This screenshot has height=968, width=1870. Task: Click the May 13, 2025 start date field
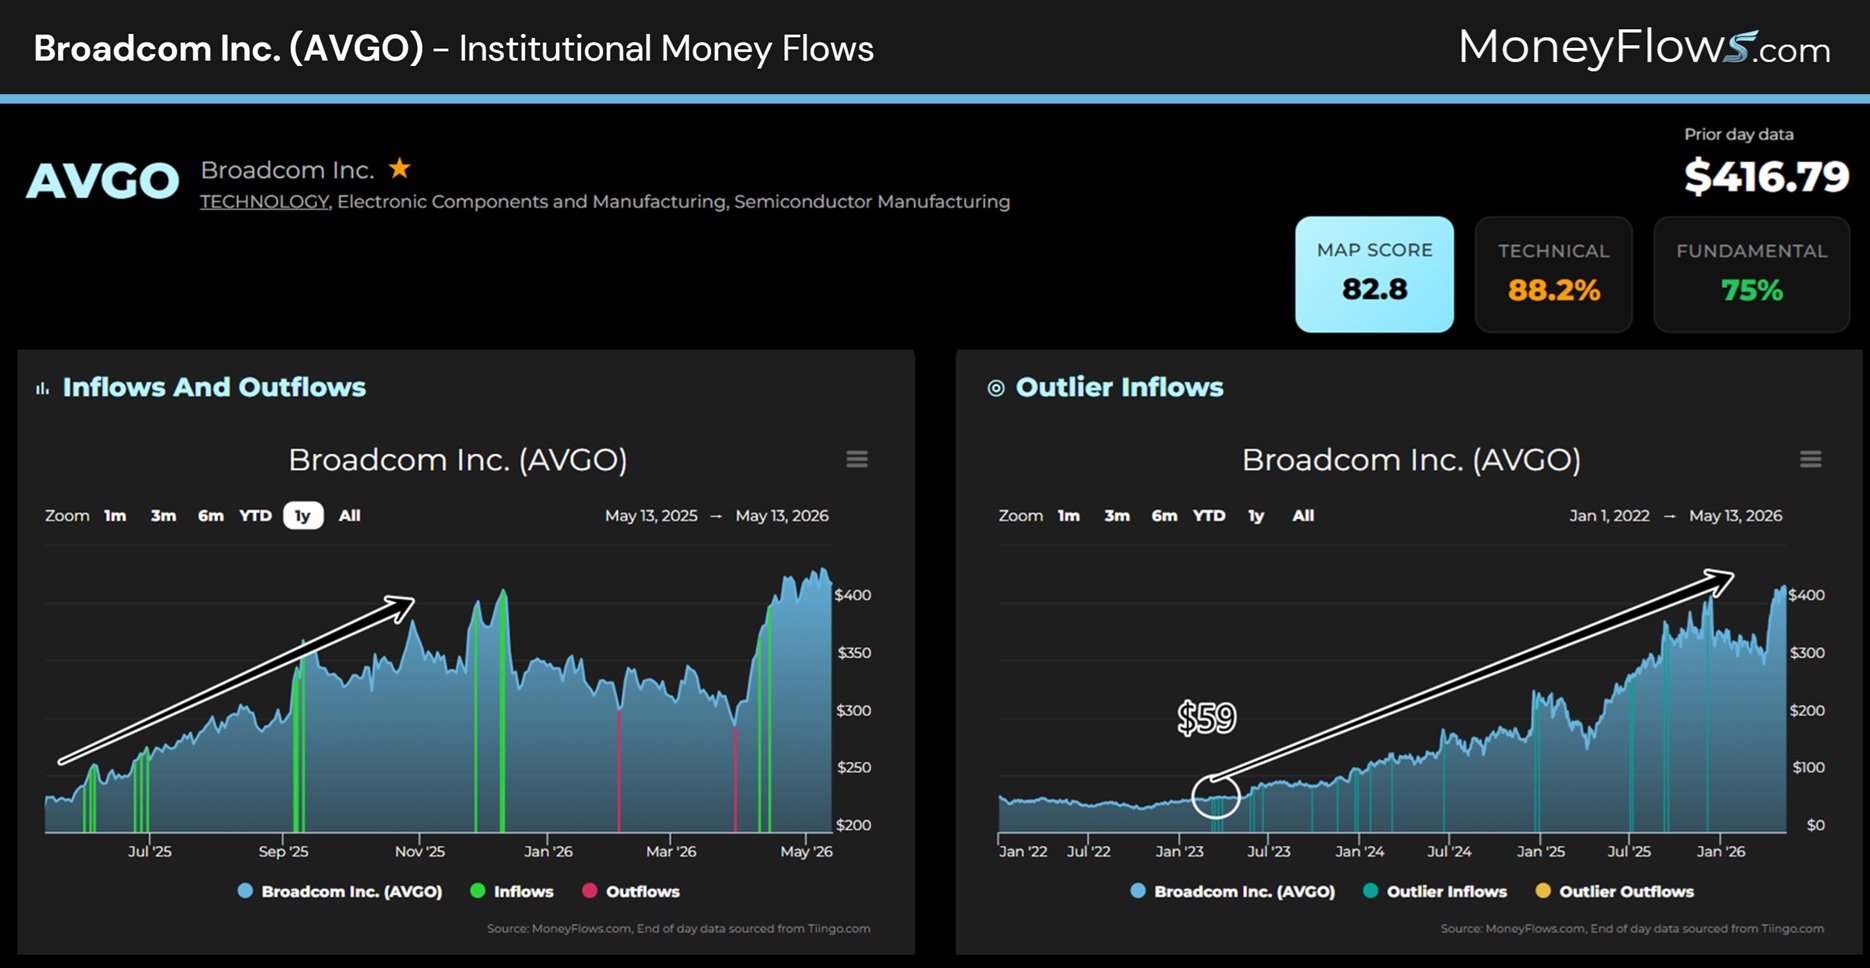tap(651, 516)
